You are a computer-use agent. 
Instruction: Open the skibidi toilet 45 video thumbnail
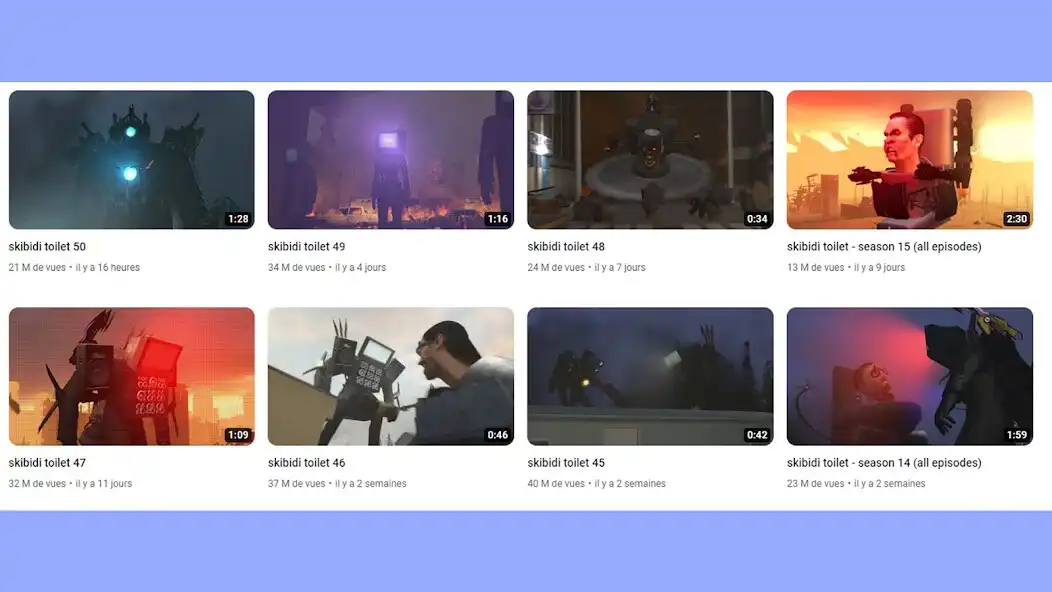pos(650,377)
